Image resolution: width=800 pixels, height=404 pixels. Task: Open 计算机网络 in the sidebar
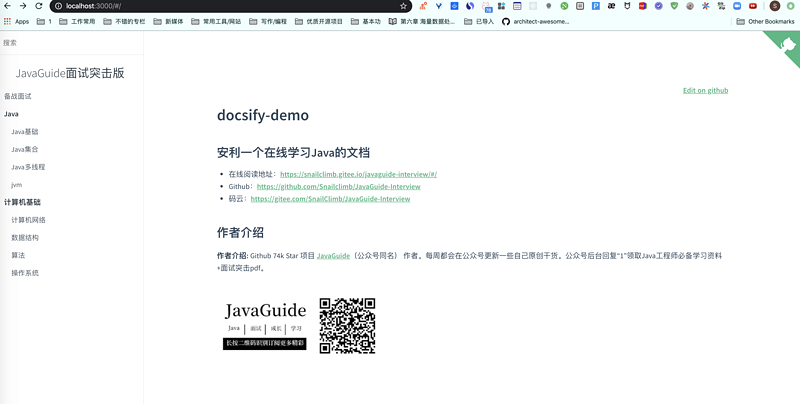28,220
